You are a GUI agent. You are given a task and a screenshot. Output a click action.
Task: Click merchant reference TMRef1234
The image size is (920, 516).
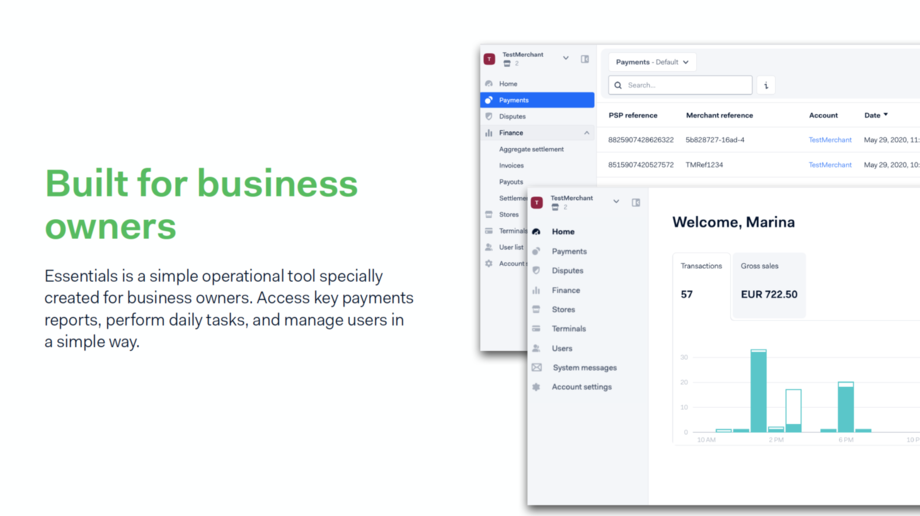704,165
